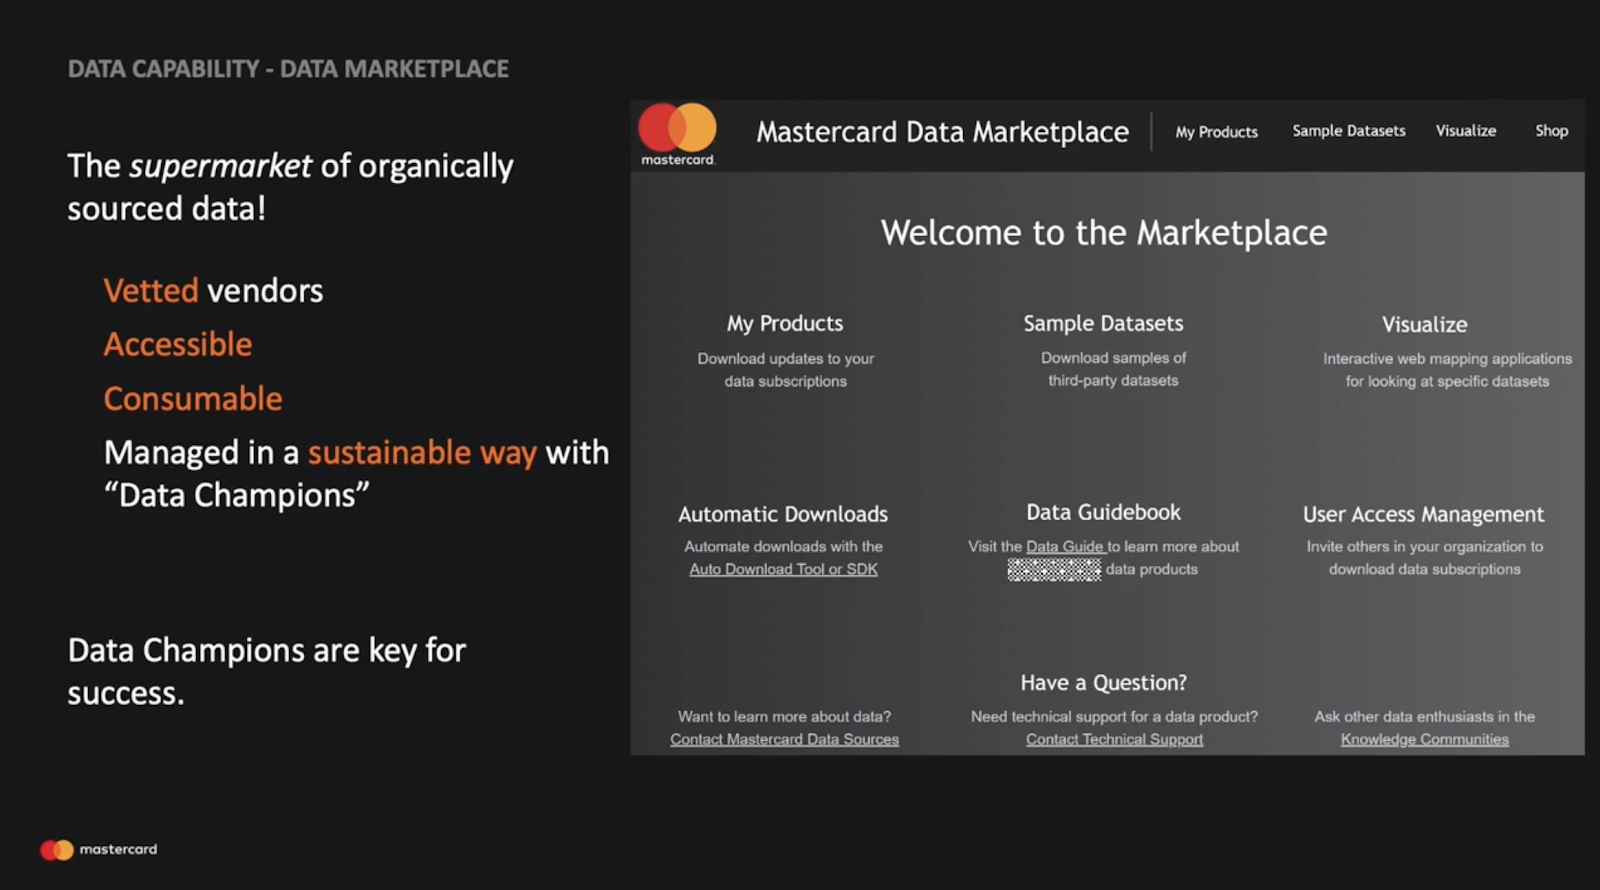Screen dimensions: 1600x890
Task: Click the Data Guidebook heading
Action: pos(1103,512)
